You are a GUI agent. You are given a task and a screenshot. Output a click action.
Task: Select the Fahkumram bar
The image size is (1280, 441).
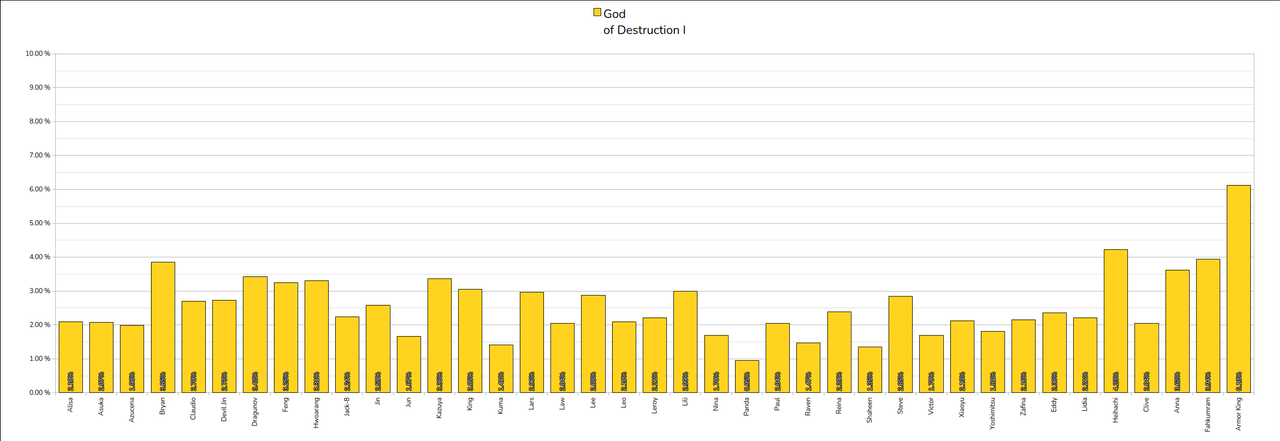(x=1208, y=326)
